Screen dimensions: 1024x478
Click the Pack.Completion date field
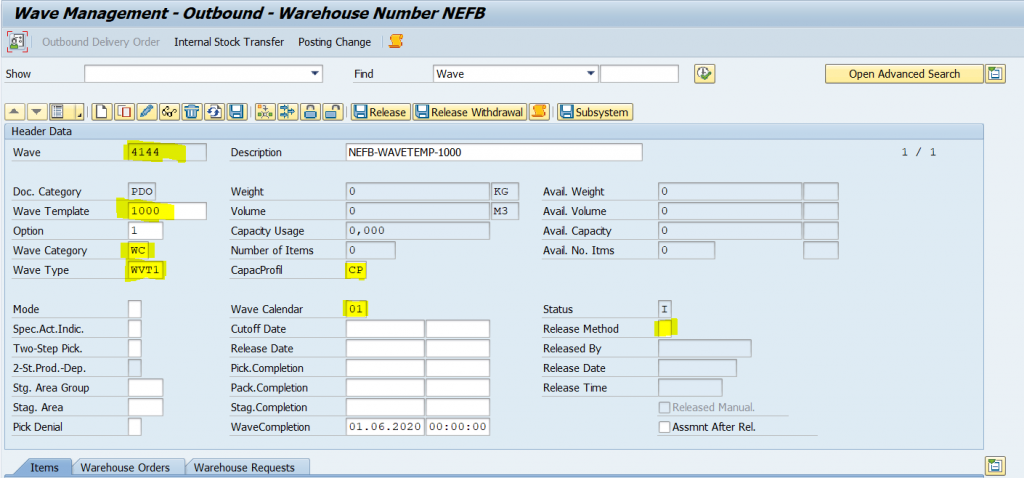point(385,387)
